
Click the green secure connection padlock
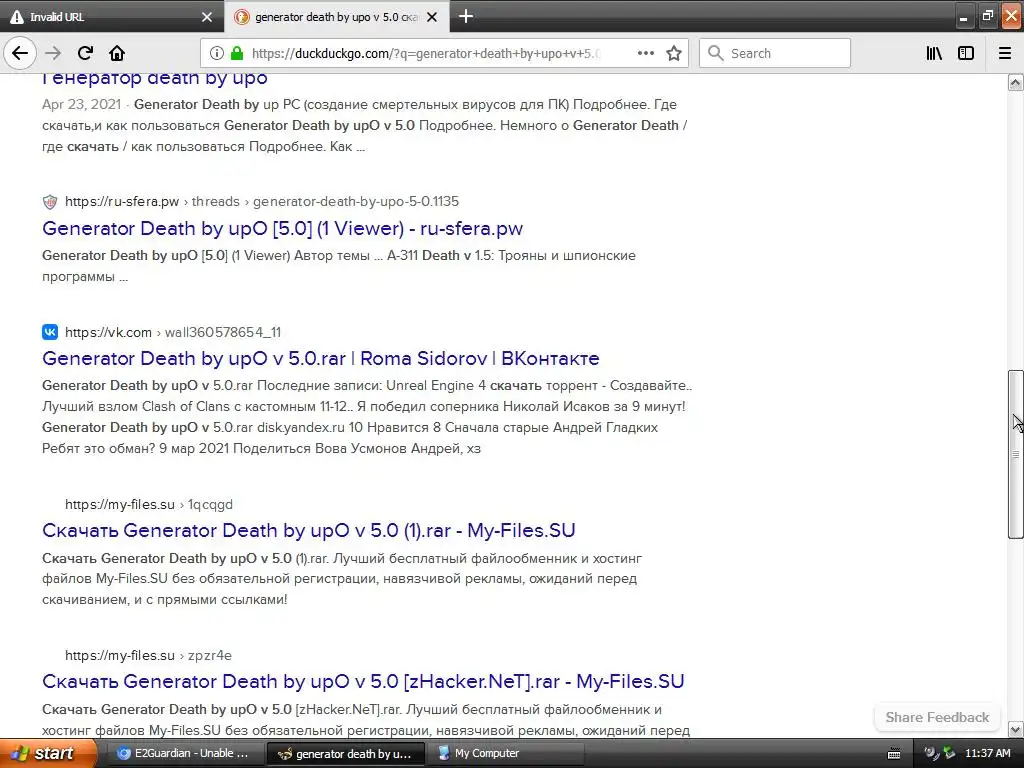point(237,53)
